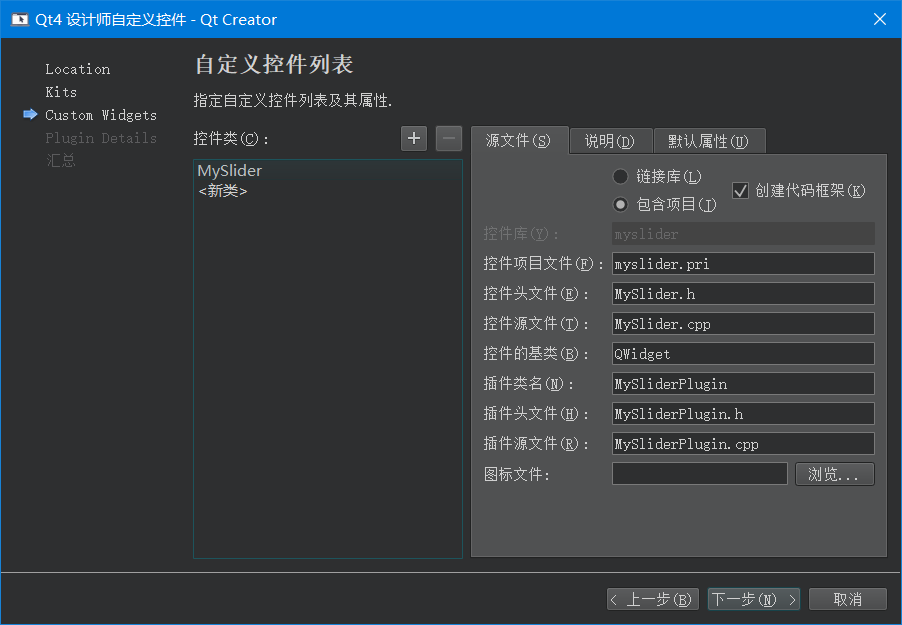Click the plus button to add a widget class

coord(413,138)
